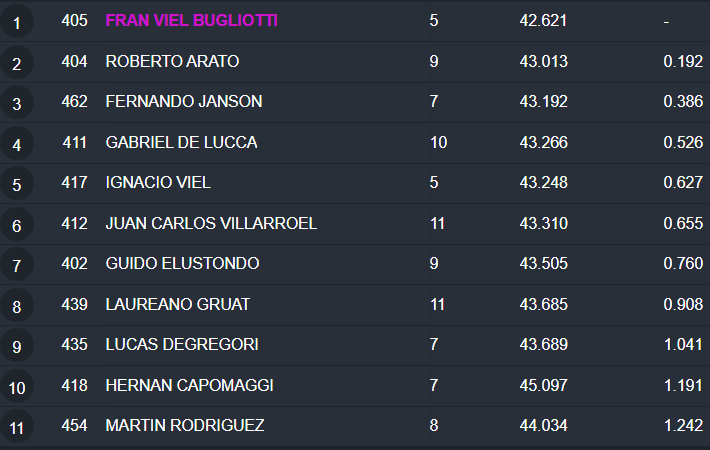The height and width of the screenshot is (450, 710).
Task: Click GUIDO ELUSTONDO's best time 43.505
Action: coord(543,264)
